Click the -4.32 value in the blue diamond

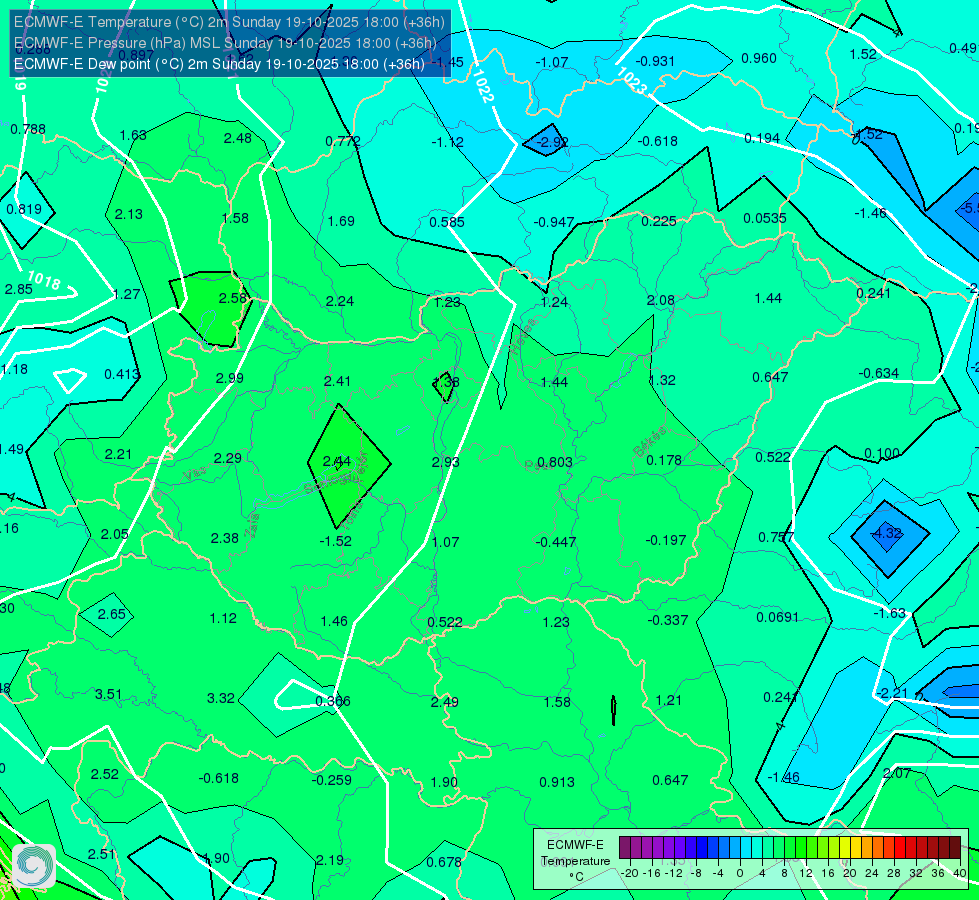pyautogui.click(x=887, y=533)
